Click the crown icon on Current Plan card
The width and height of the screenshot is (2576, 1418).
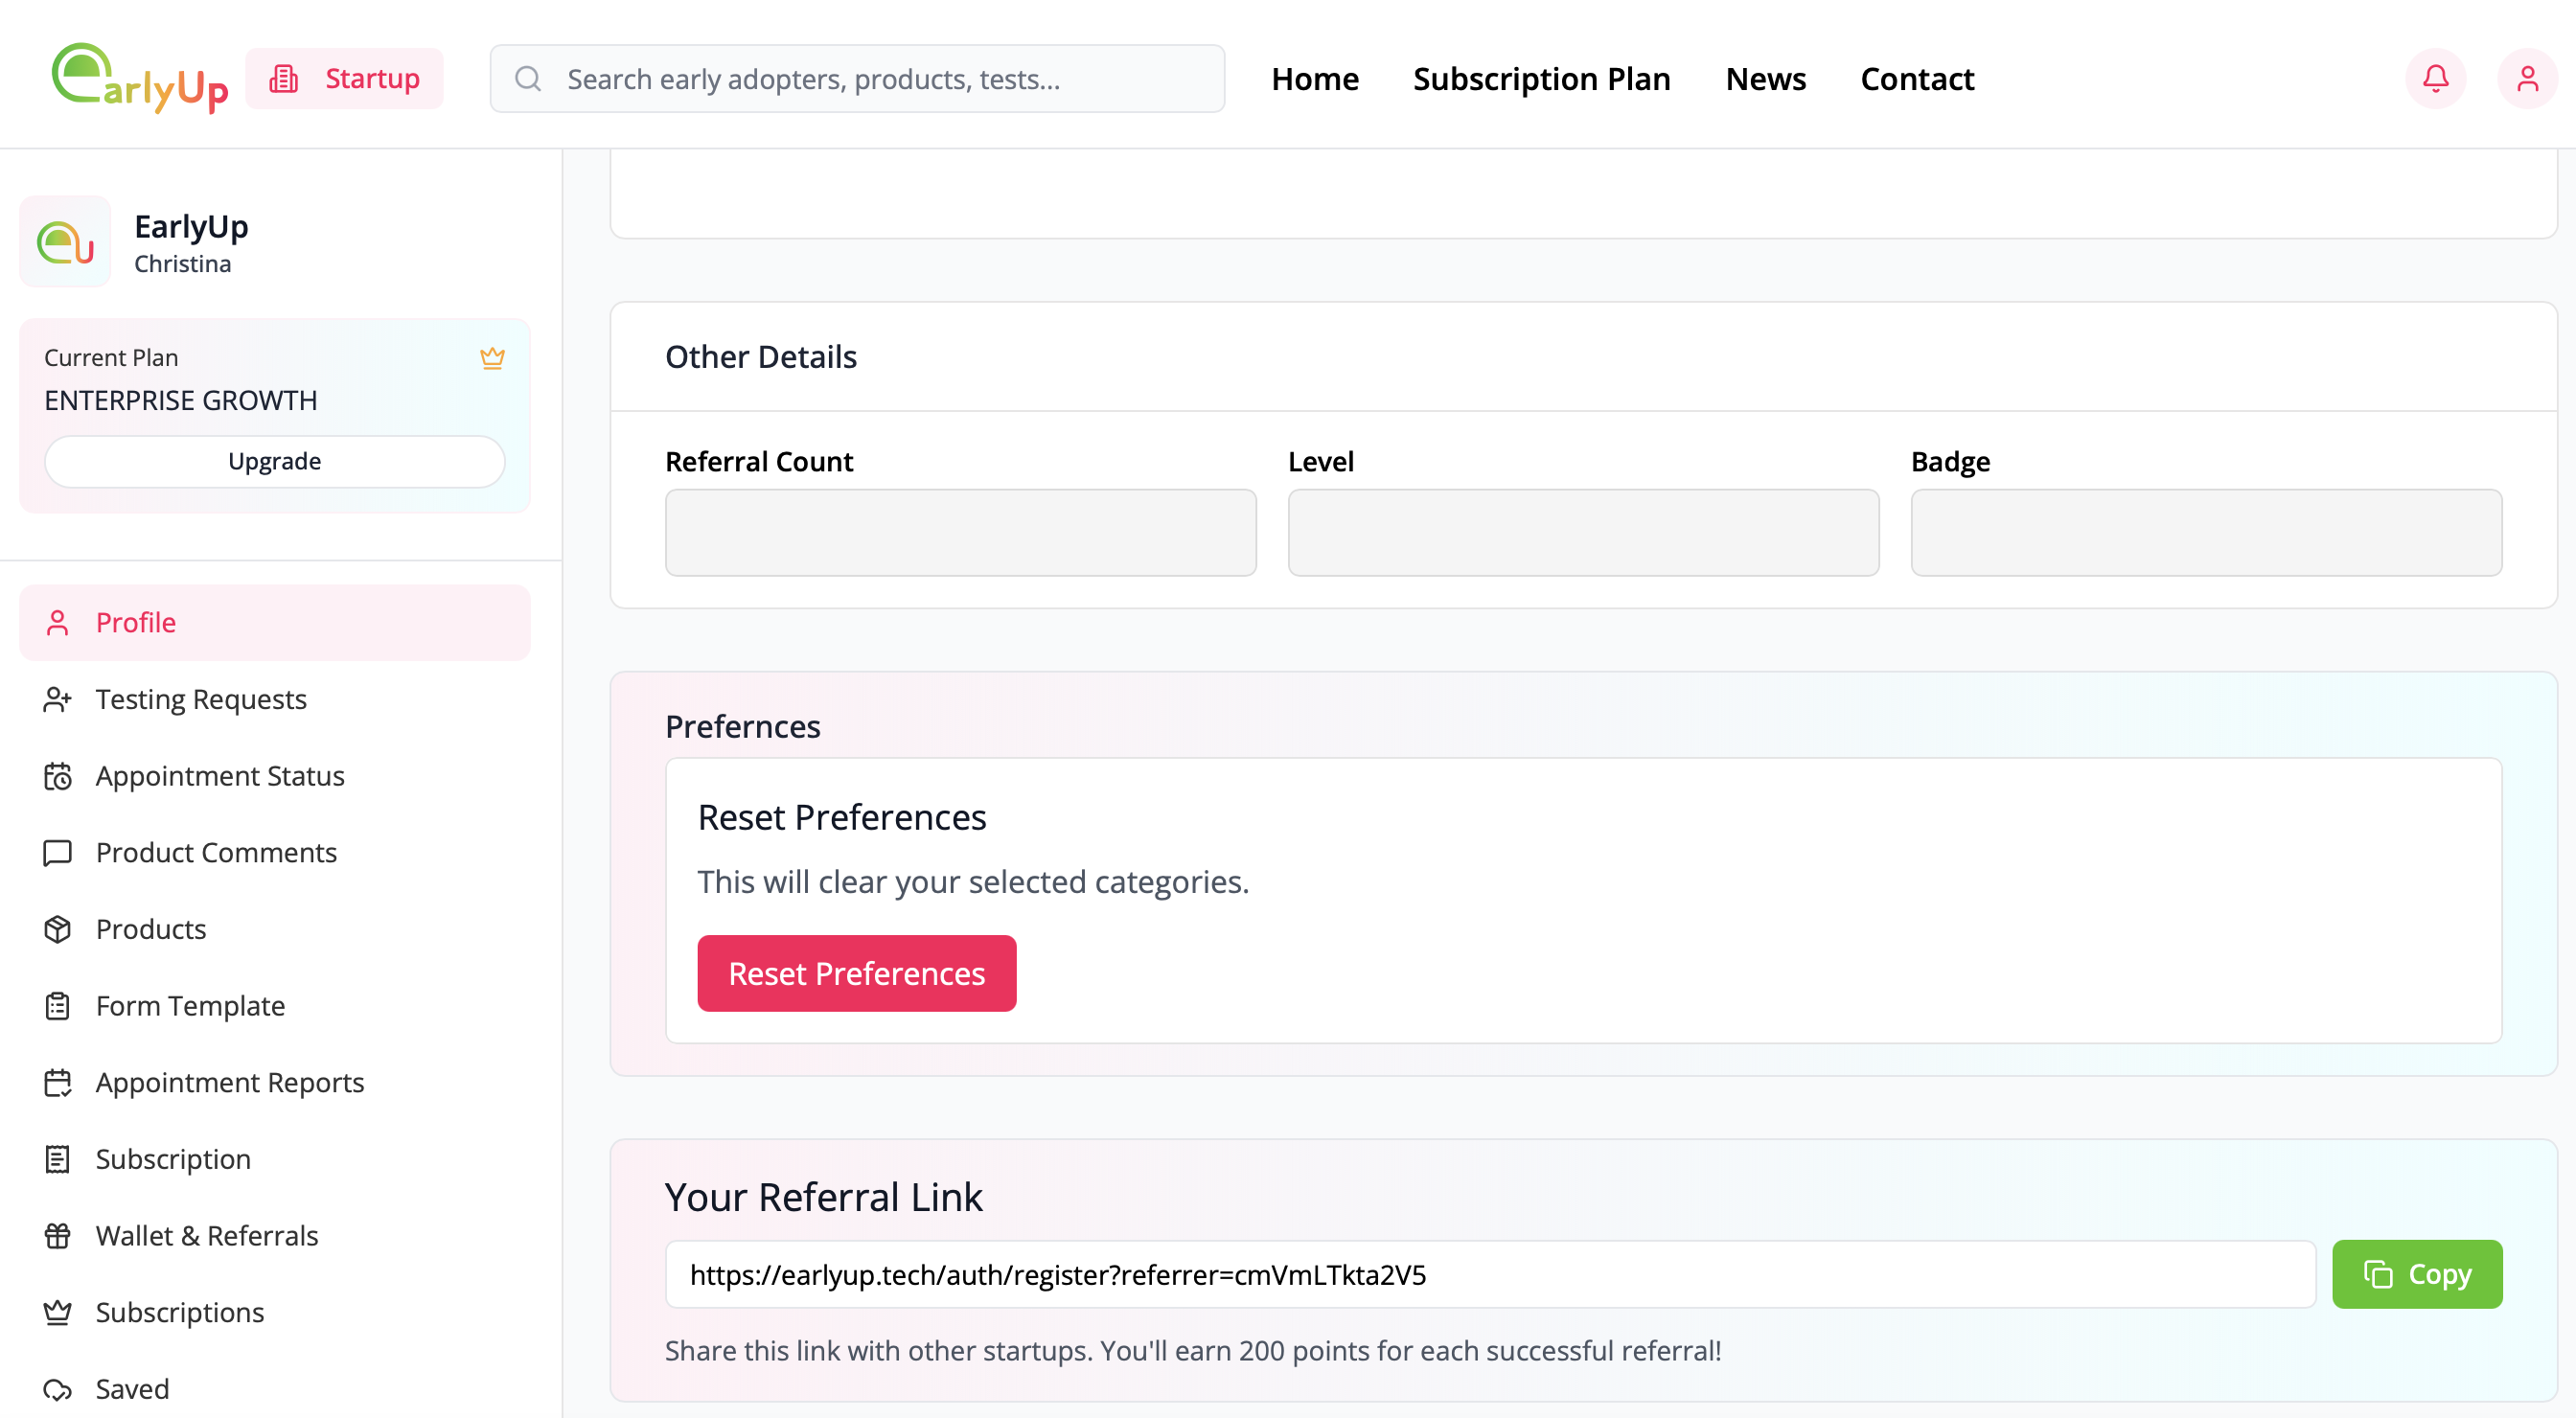(492, 358)
